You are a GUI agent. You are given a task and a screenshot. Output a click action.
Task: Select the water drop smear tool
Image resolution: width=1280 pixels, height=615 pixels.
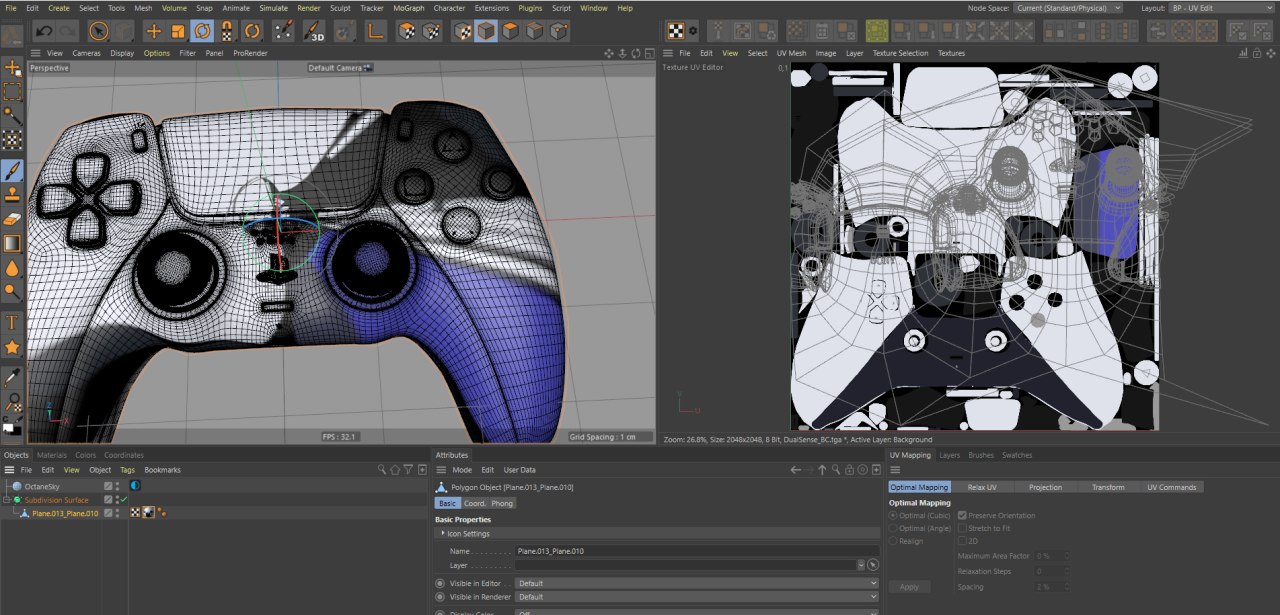(12, 268)
